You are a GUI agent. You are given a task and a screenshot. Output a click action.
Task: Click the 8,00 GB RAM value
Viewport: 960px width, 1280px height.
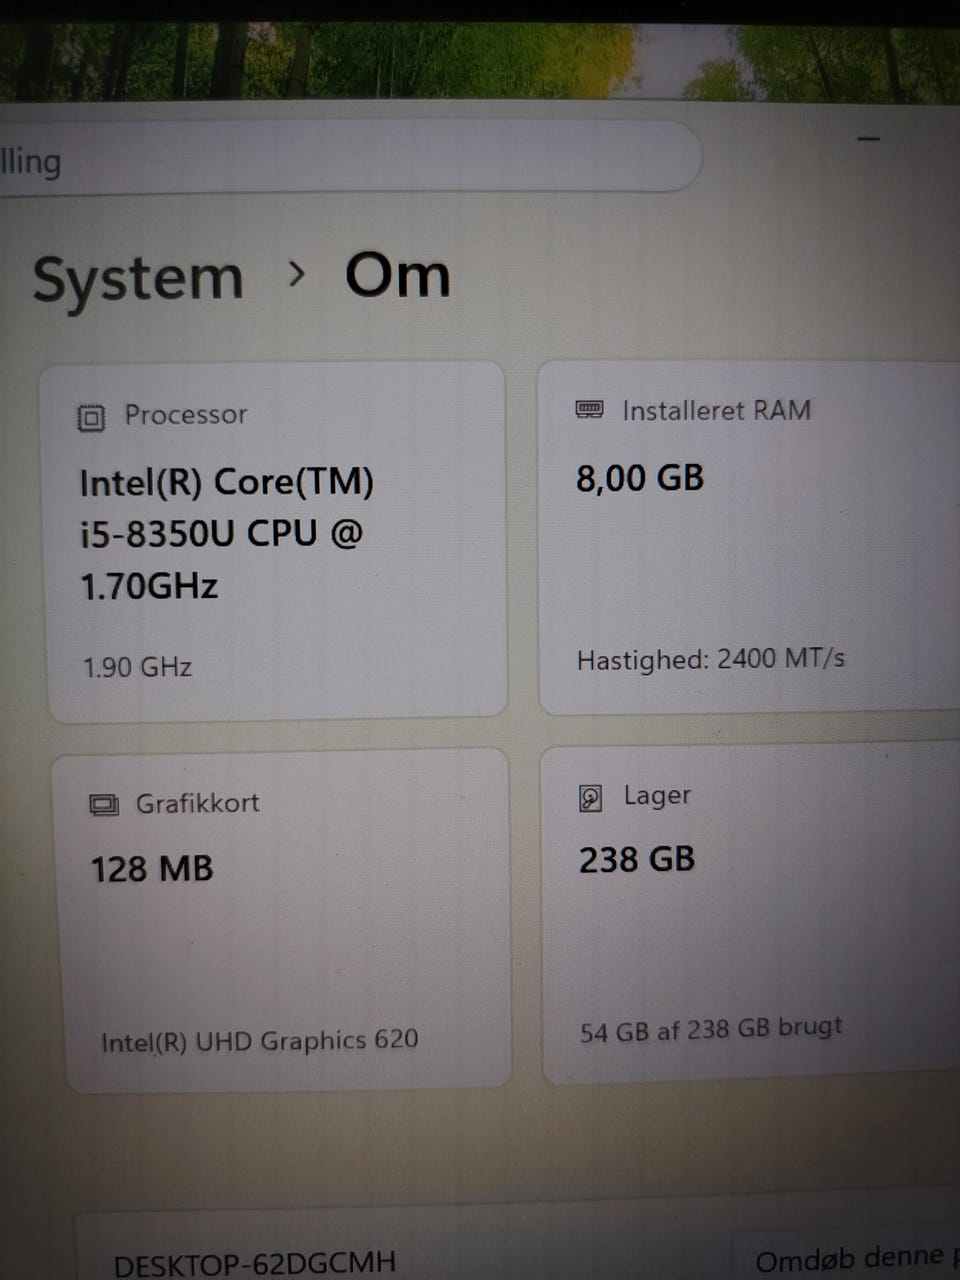[x=640, y=478]
